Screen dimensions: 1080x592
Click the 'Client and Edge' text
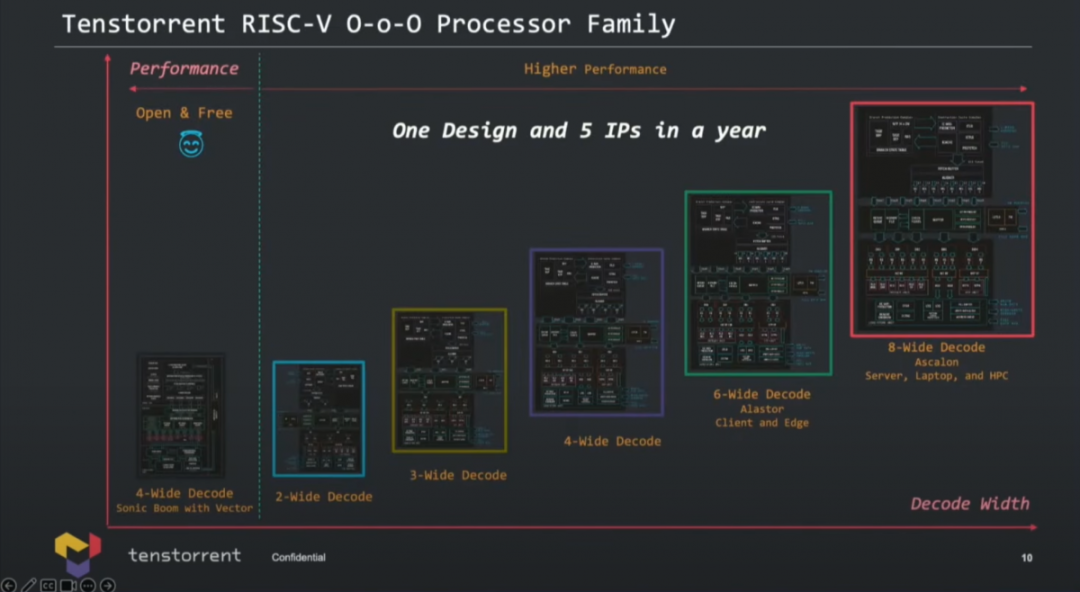tap(762, 422)
